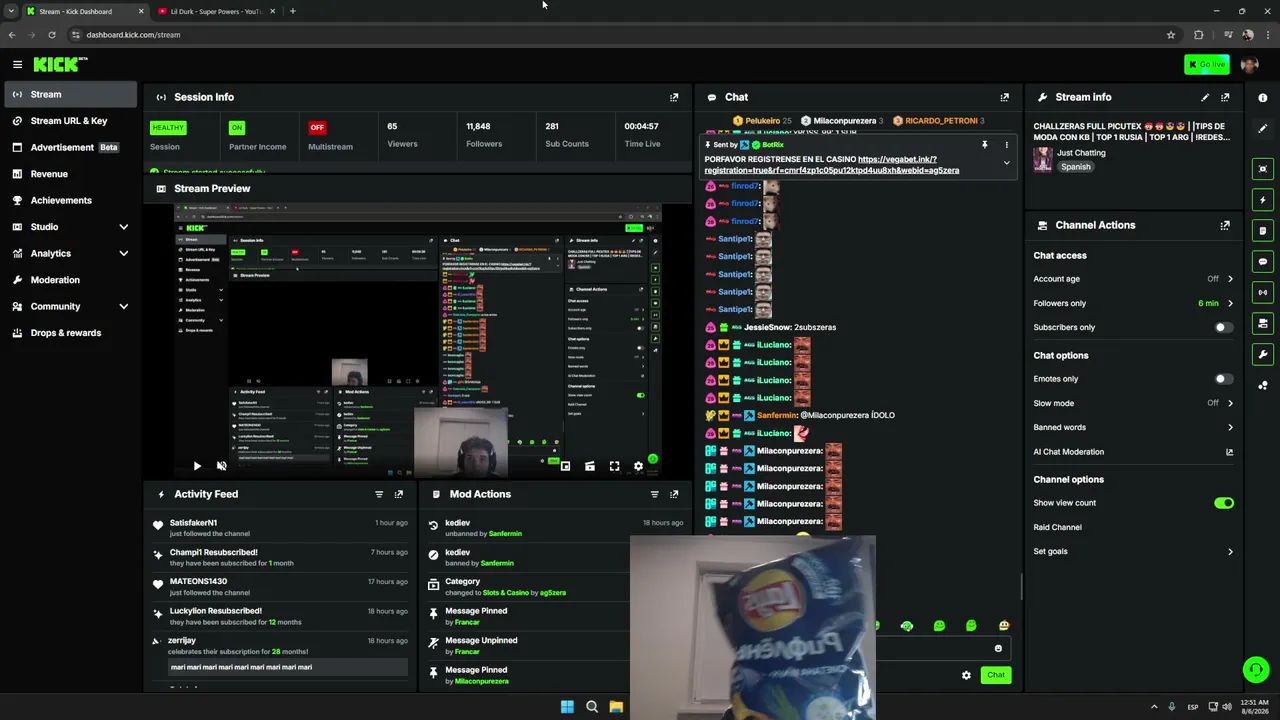
Task: Open the Achievements page
Action: 69,201
